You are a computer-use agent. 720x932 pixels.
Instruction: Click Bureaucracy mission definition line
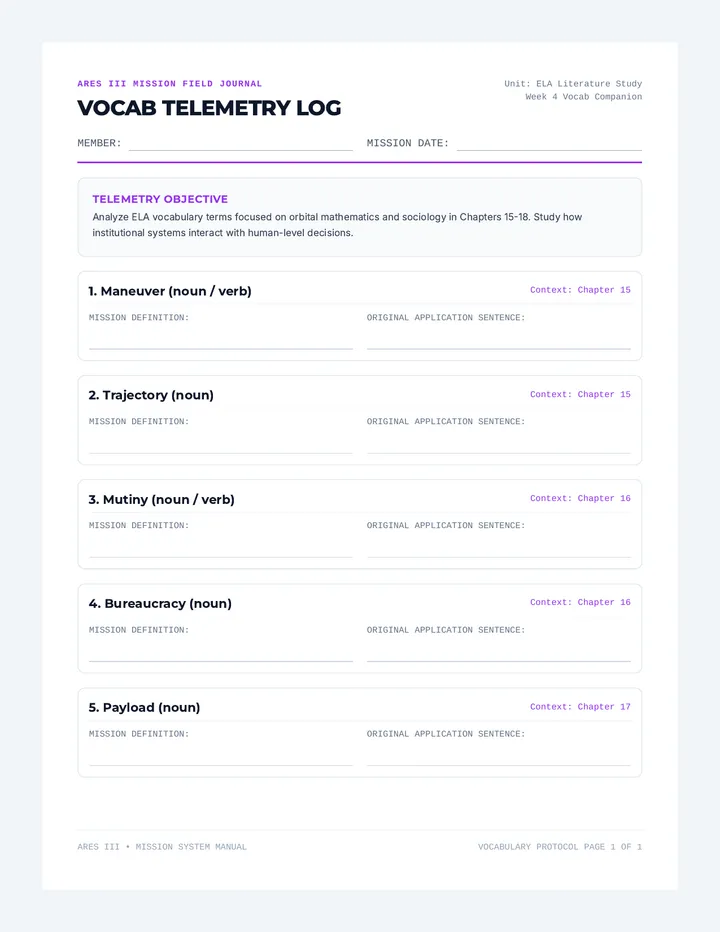[x=221, y=651]
